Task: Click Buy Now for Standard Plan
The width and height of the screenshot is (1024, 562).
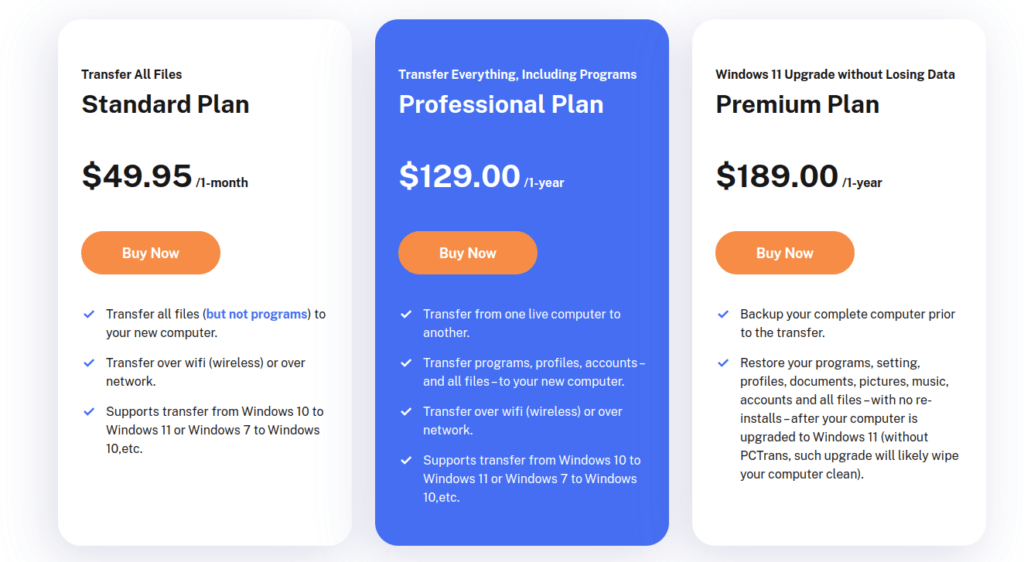Action: tap(150, 253)
